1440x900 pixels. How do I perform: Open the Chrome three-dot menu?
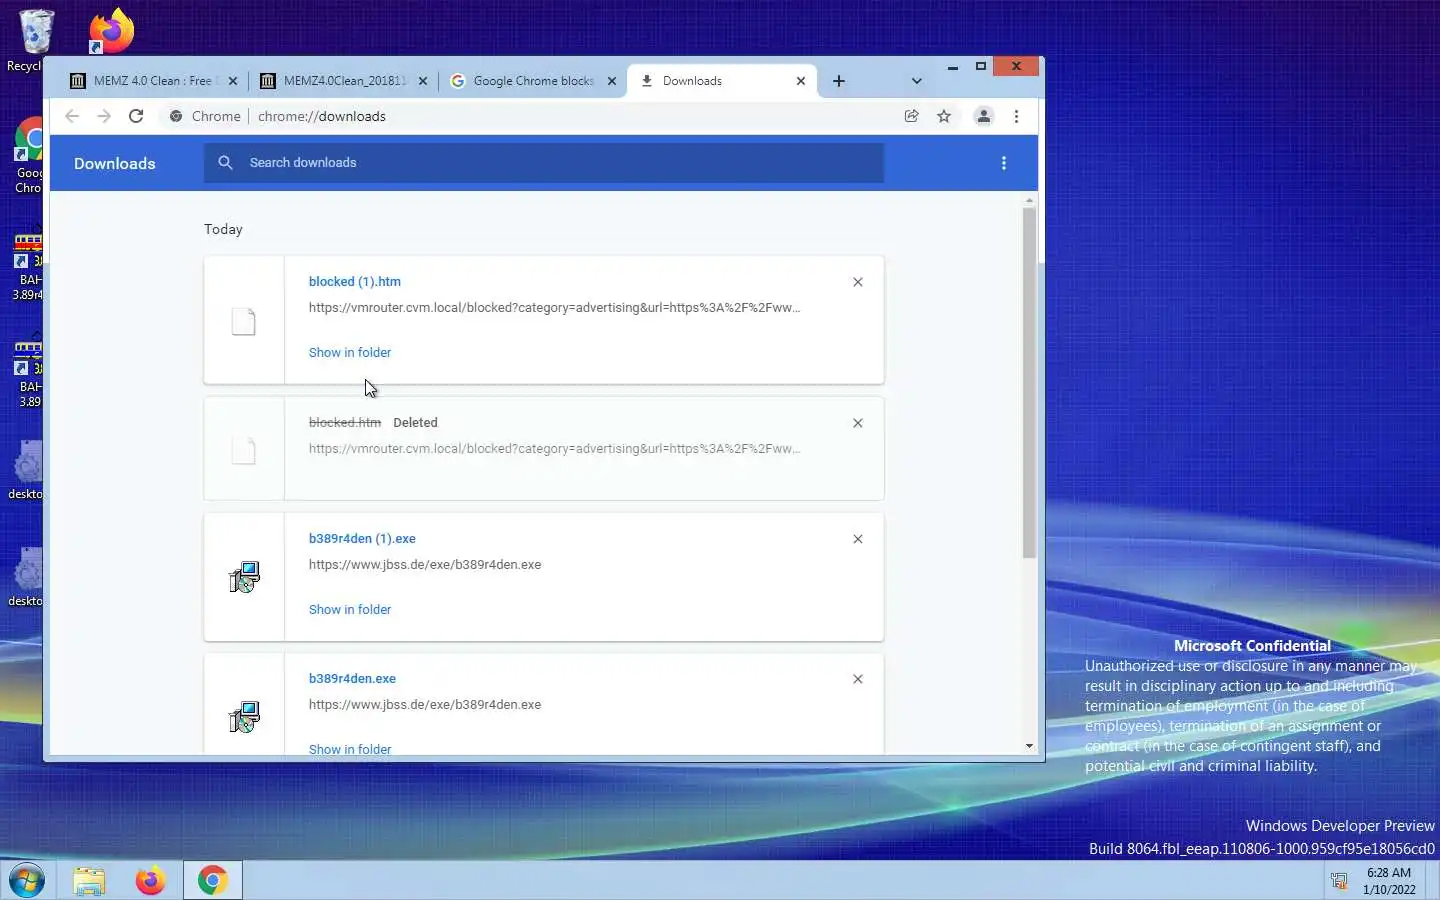click(1016, 116)
